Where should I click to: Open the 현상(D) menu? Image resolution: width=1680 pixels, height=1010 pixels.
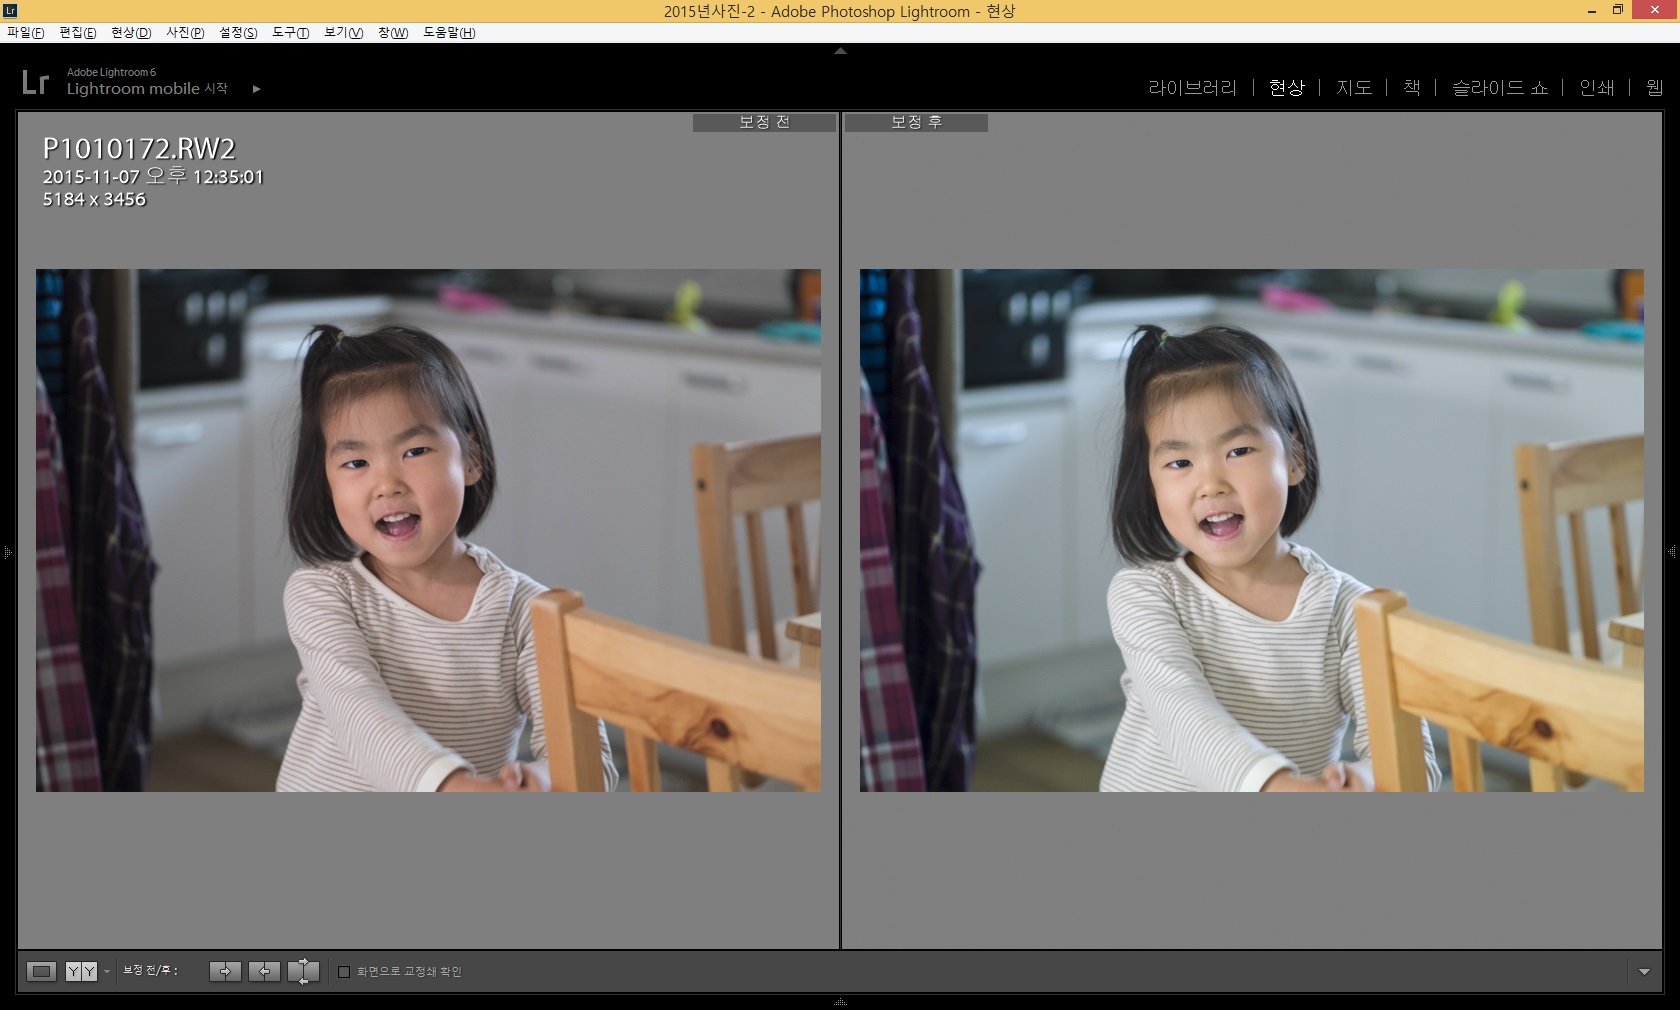(130, 33)
